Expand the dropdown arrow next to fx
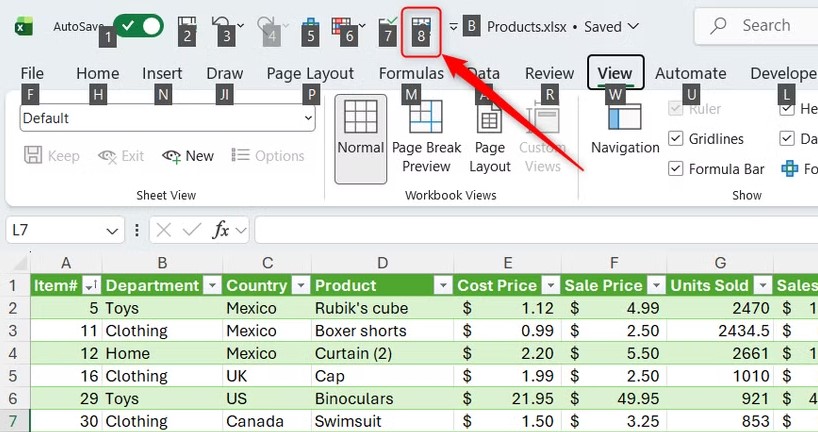818x432 pixels. pos(240,230)
